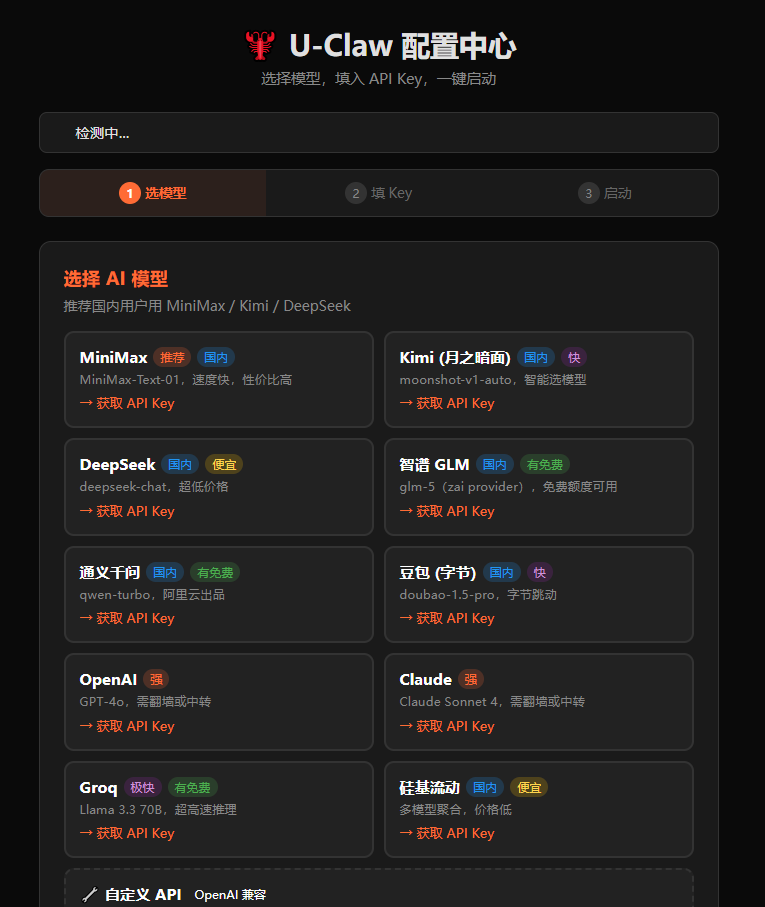Click the 便宜 badge on 硅基流动
The height and width of the screenshot is (907, 765).
click(x=529, y=788)
